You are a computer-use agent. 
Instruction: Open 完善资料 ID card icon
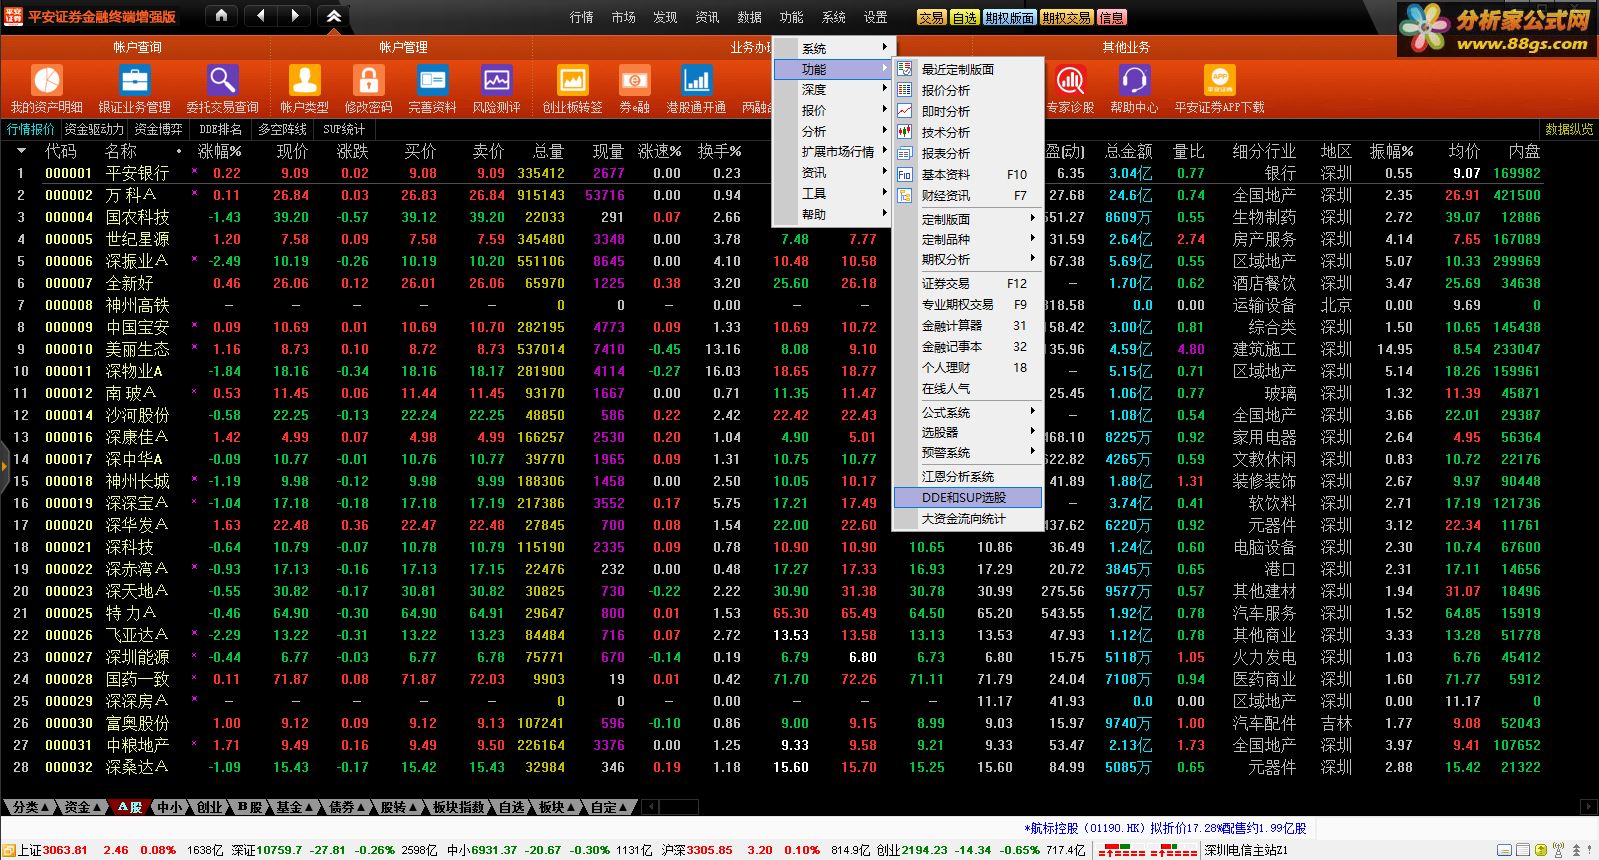[x=432, y=80]
